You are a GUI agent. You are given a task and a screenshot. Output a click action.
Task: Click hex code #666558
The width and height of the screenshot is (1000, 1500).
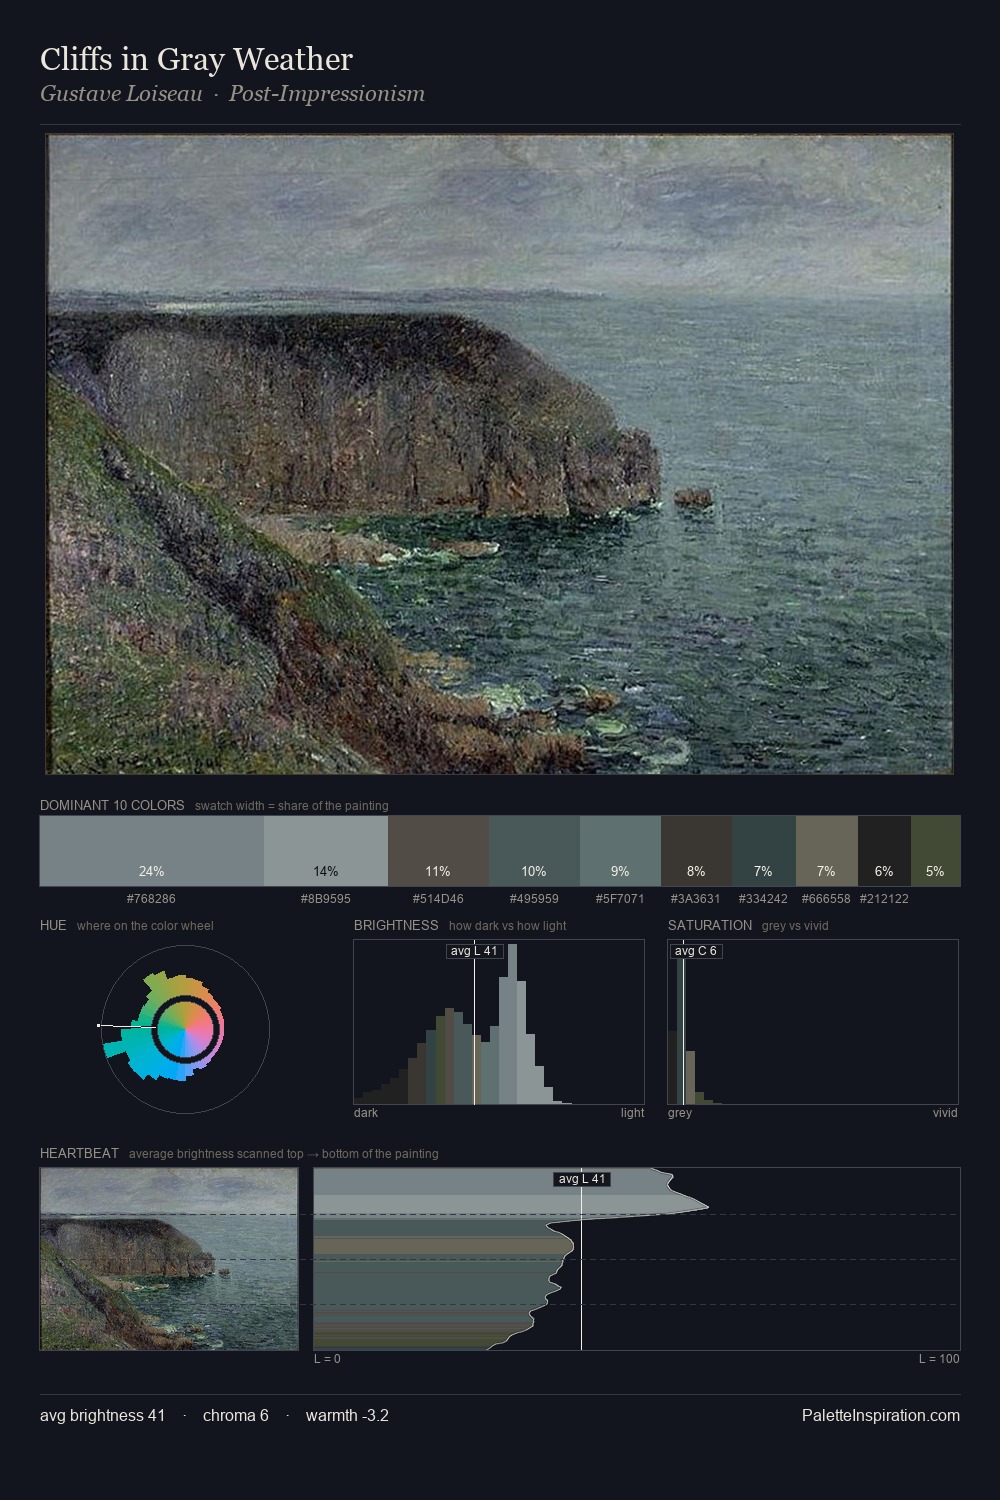826,899
